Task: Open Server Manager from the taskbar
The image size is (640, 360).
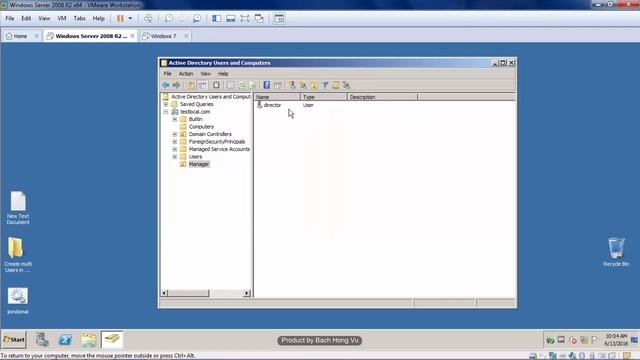Action: pyautogui.click(x=42, y=340)
